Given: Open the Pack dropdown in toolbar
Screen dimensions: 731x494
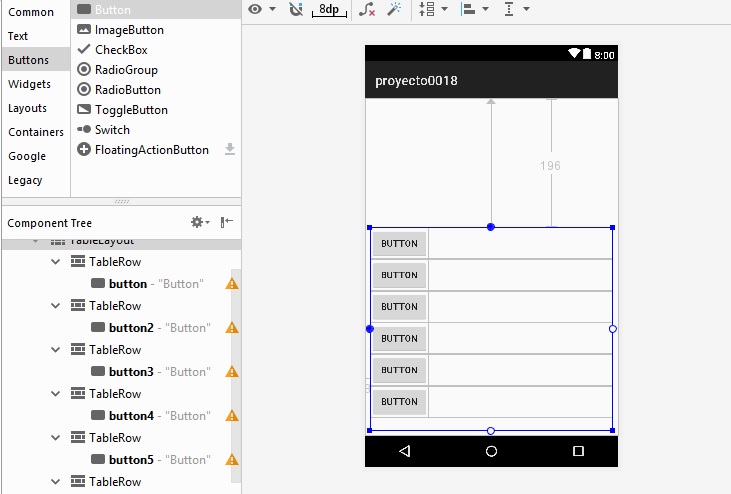Looking at the screenshot, I should click(432, 9).
